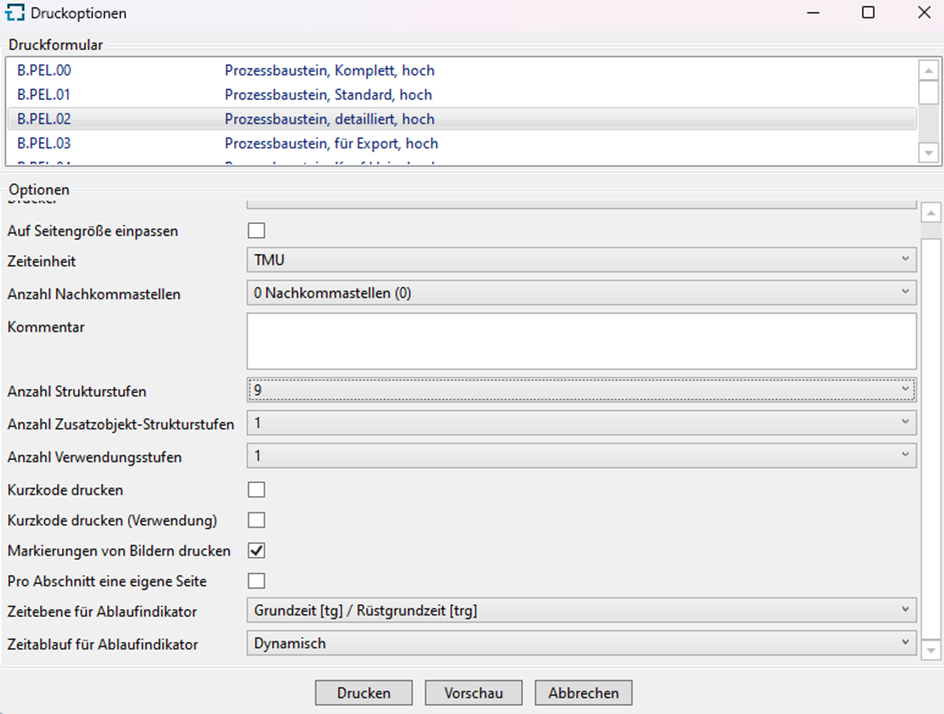The height and width of the screenshot is (714, 944).
Task: Click the Druckoptionen application icon in title bar
Action: coord(14,13)
